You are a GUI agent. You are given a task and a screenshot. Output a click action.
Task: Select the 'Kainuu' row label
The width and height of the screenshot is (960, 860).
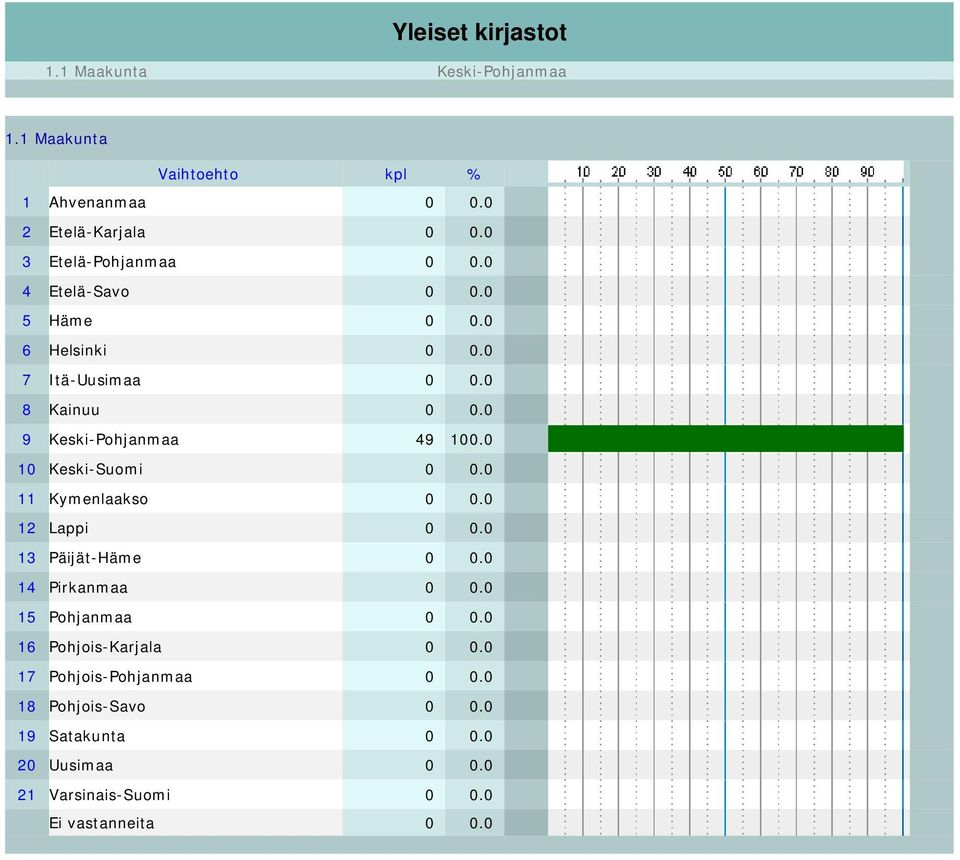(x=74, y=410)
